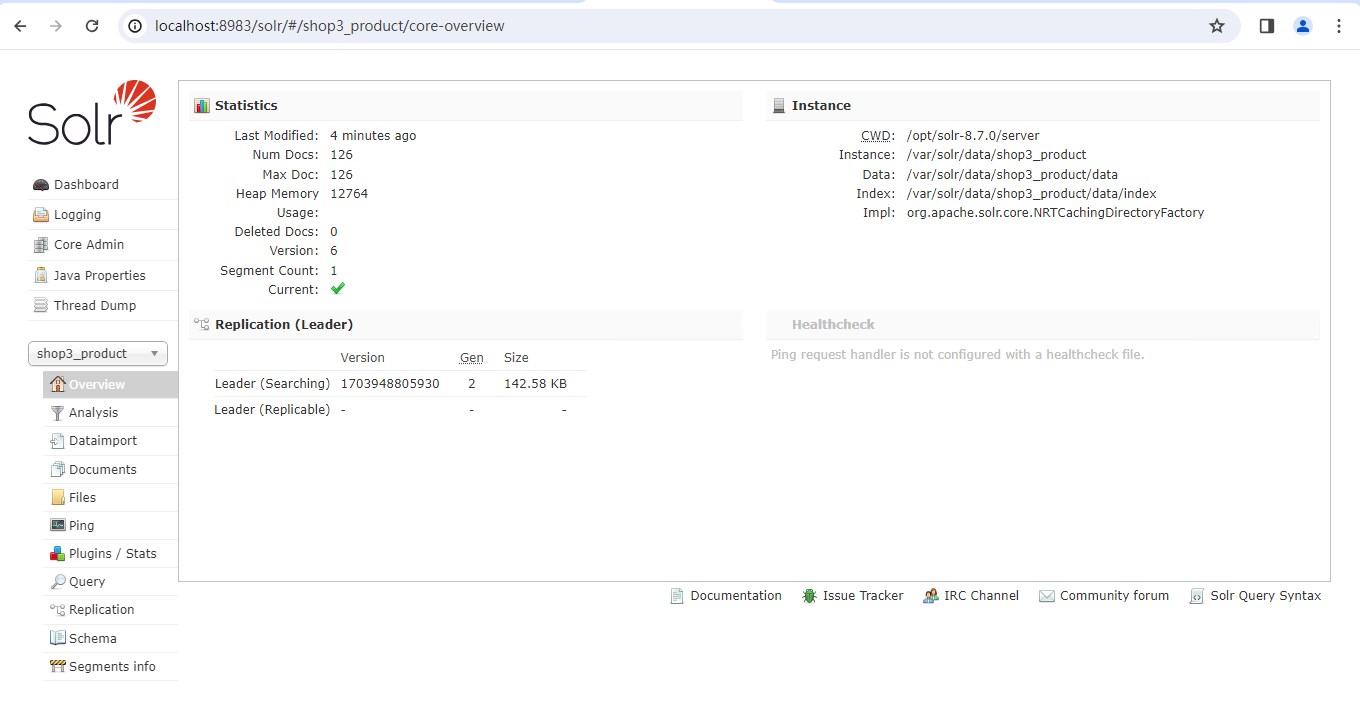Image resolution: width=1360 pixels, height=706 pixels.
Task: Click the Healthcheck panel header
Action: point(1043,325)
